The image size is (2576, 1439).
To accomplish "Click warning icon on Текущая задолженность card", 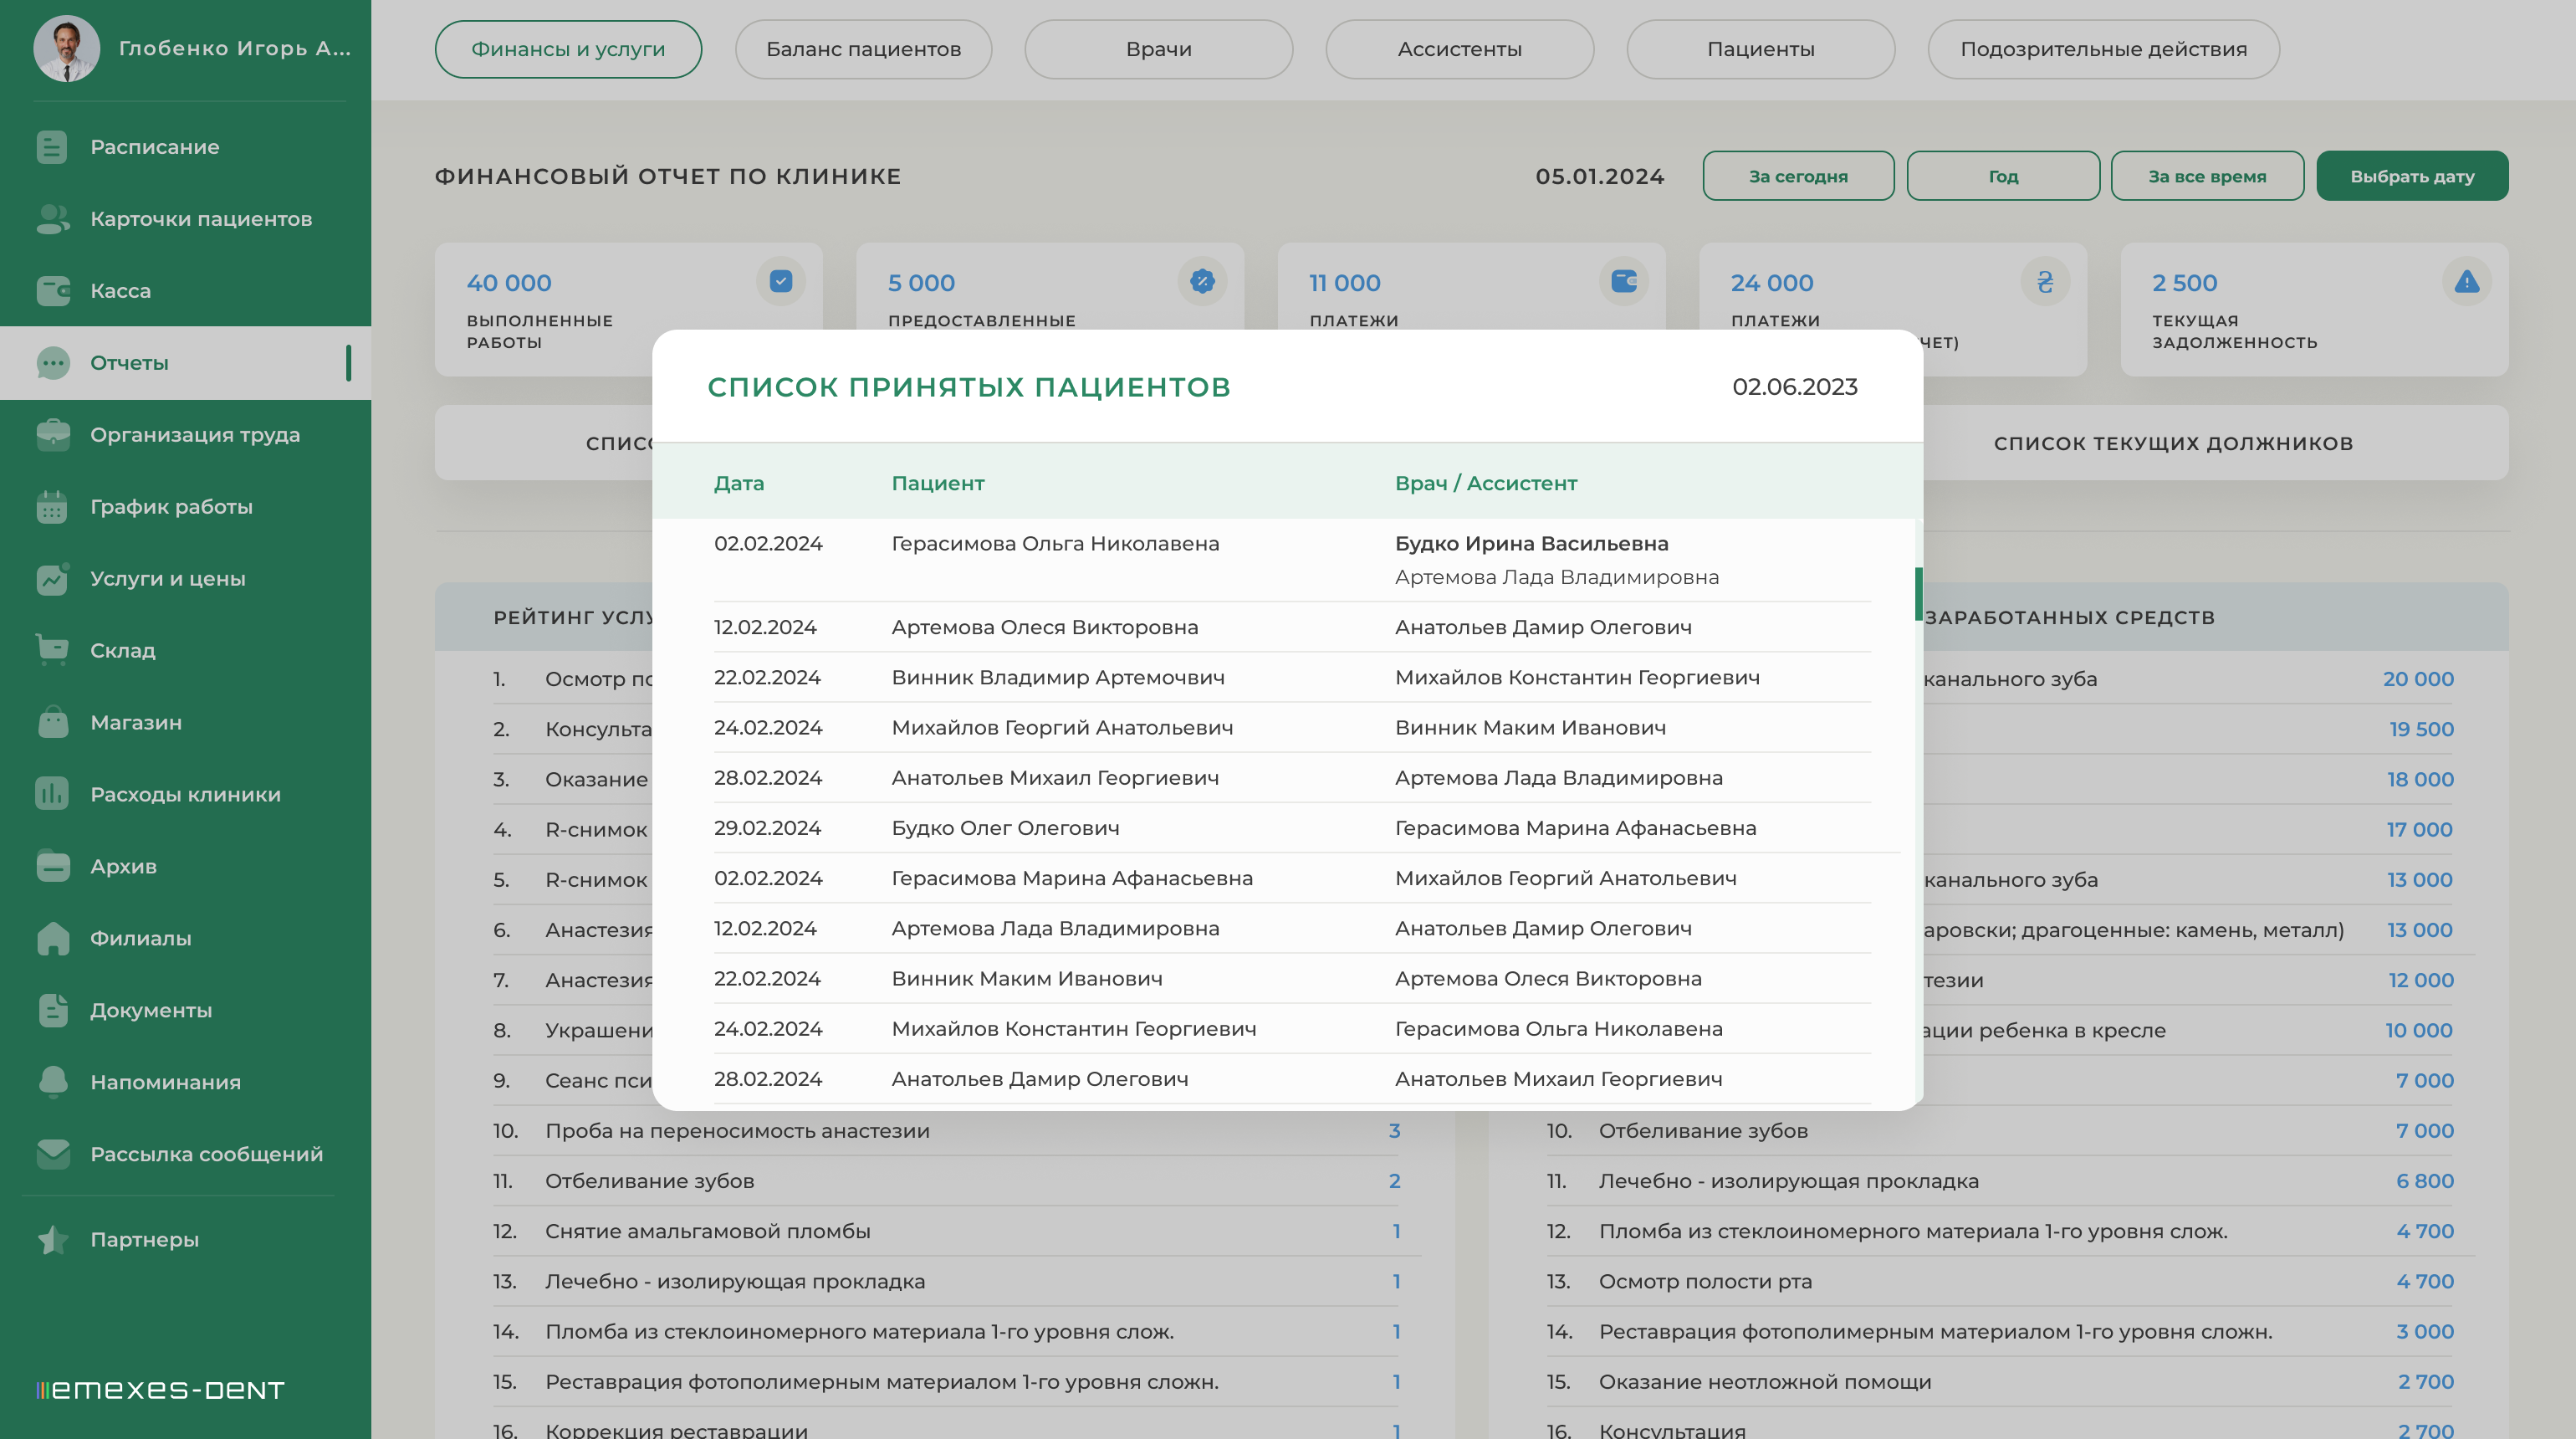I will 2467,282.
